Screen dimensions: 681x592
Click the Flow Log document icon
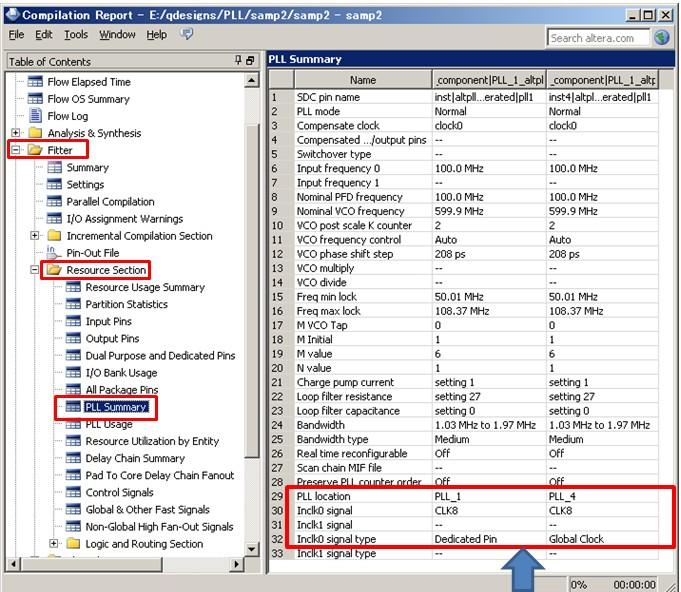(x=36, y=116)
